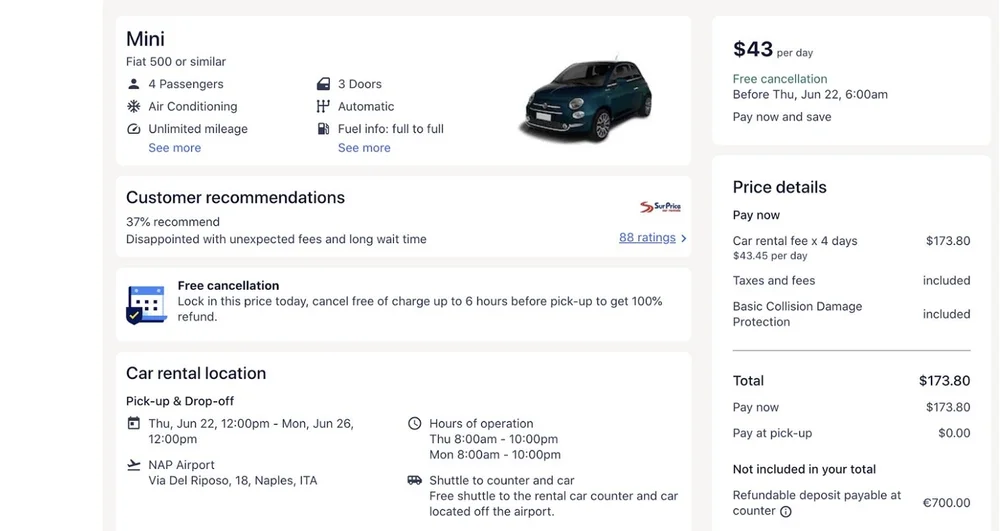Click the passengers person icon
Screen dimensions: 1000x531
click(x=134, y=84)
